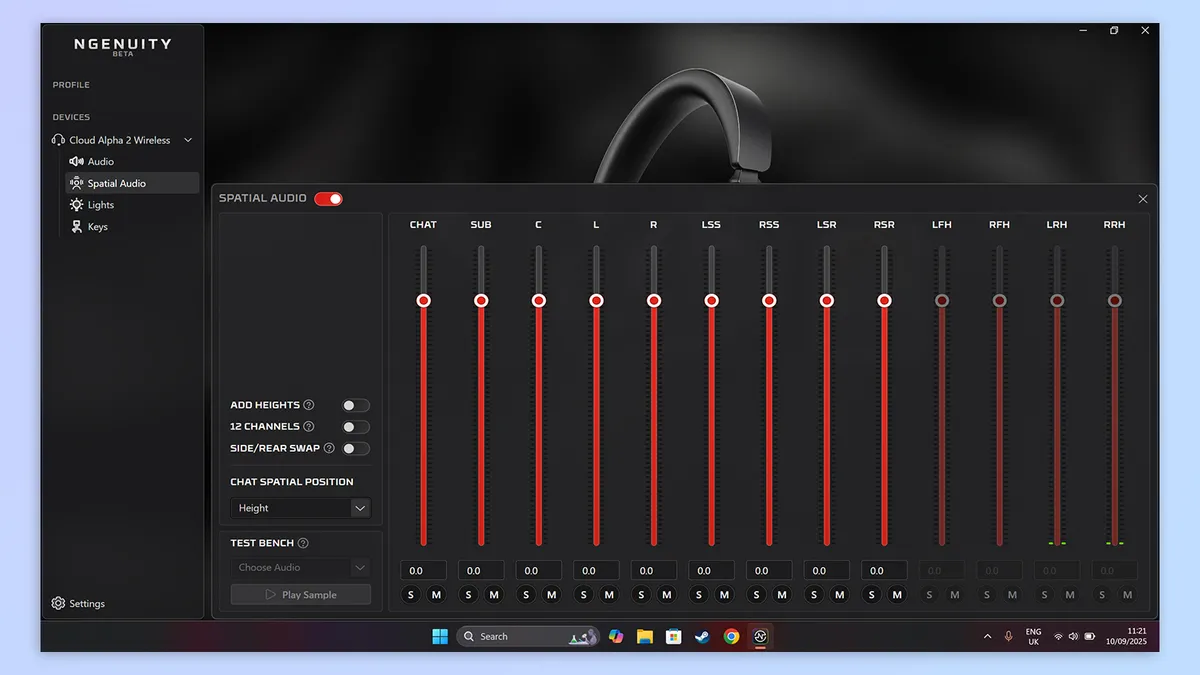Open the Audio section for Cloud Alpha 2 Wireless

101,161
